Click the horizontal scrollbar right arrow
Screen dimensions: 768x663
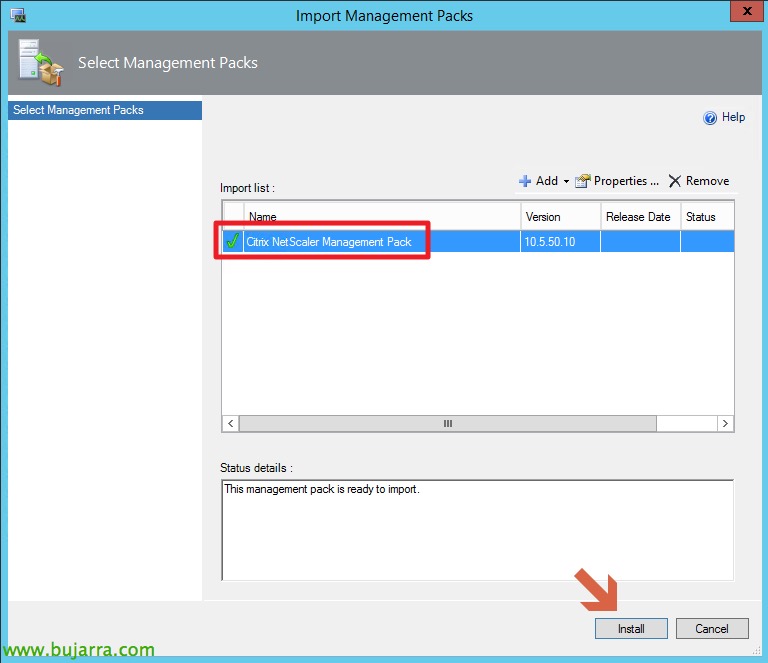tap(725, 424)
